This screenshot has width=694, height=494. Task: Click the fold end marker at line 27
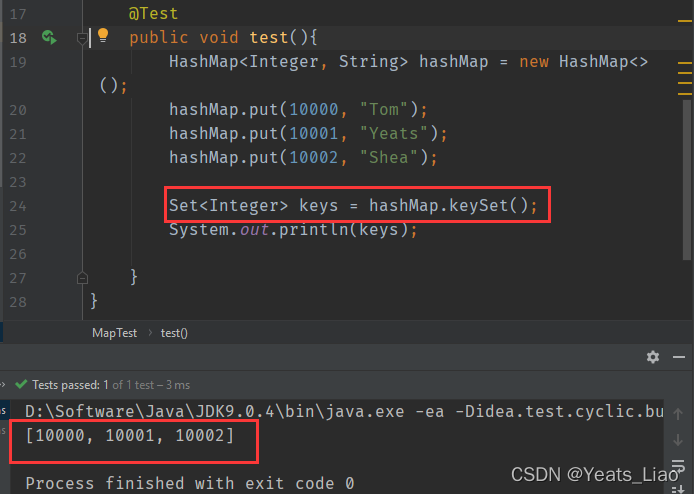coord(82,278)
